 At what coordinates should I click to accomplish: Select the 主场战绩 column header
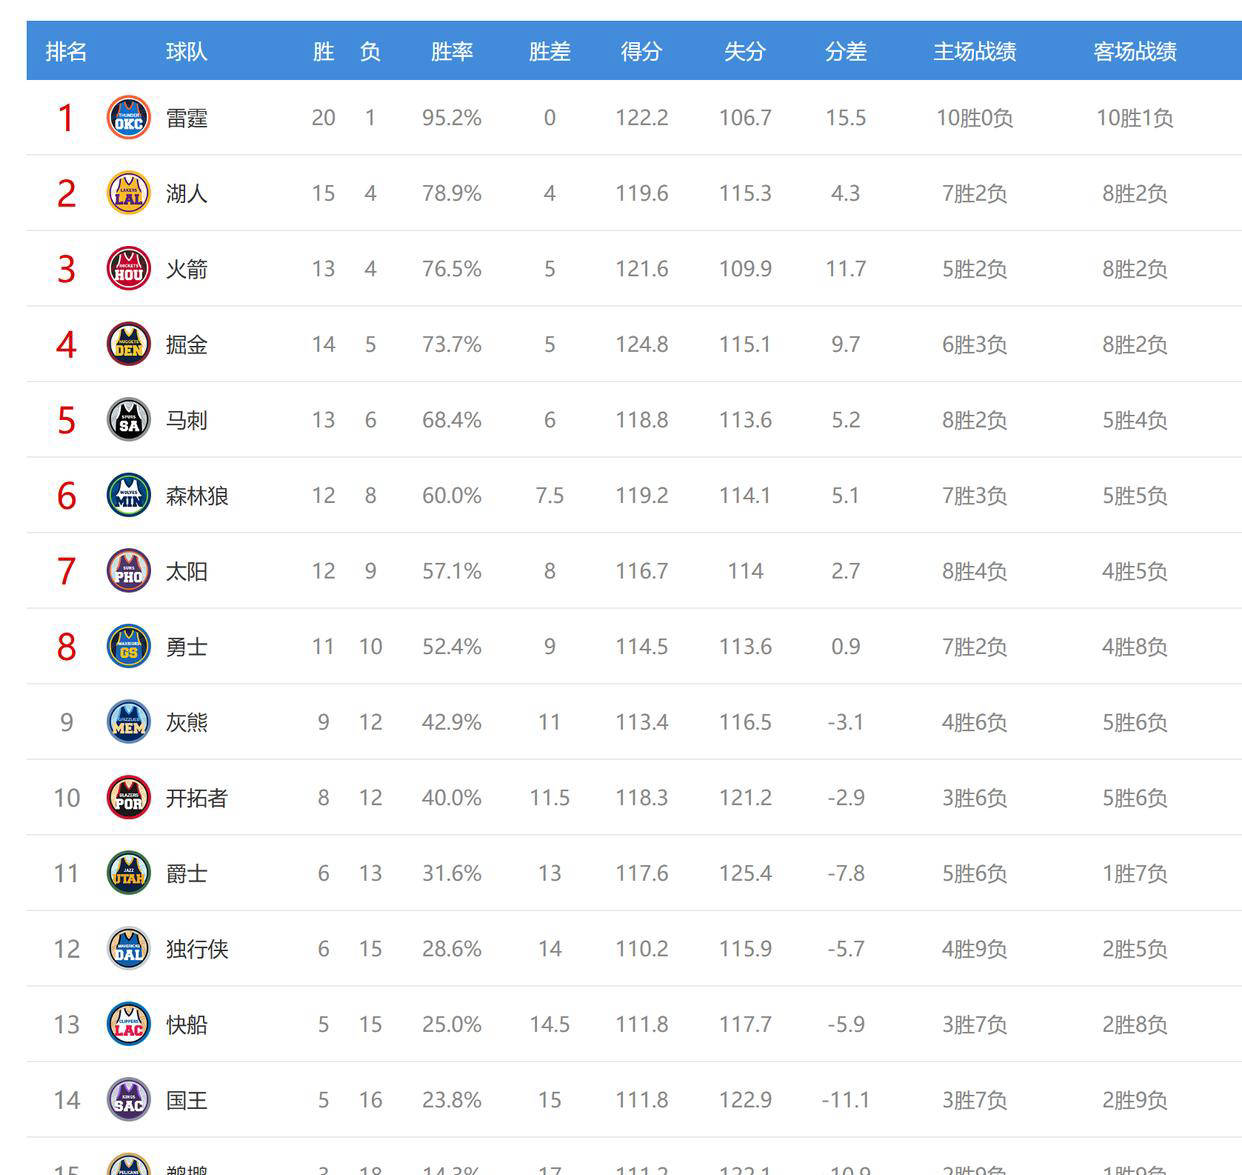pyautogui.click(x=974, y=52)
